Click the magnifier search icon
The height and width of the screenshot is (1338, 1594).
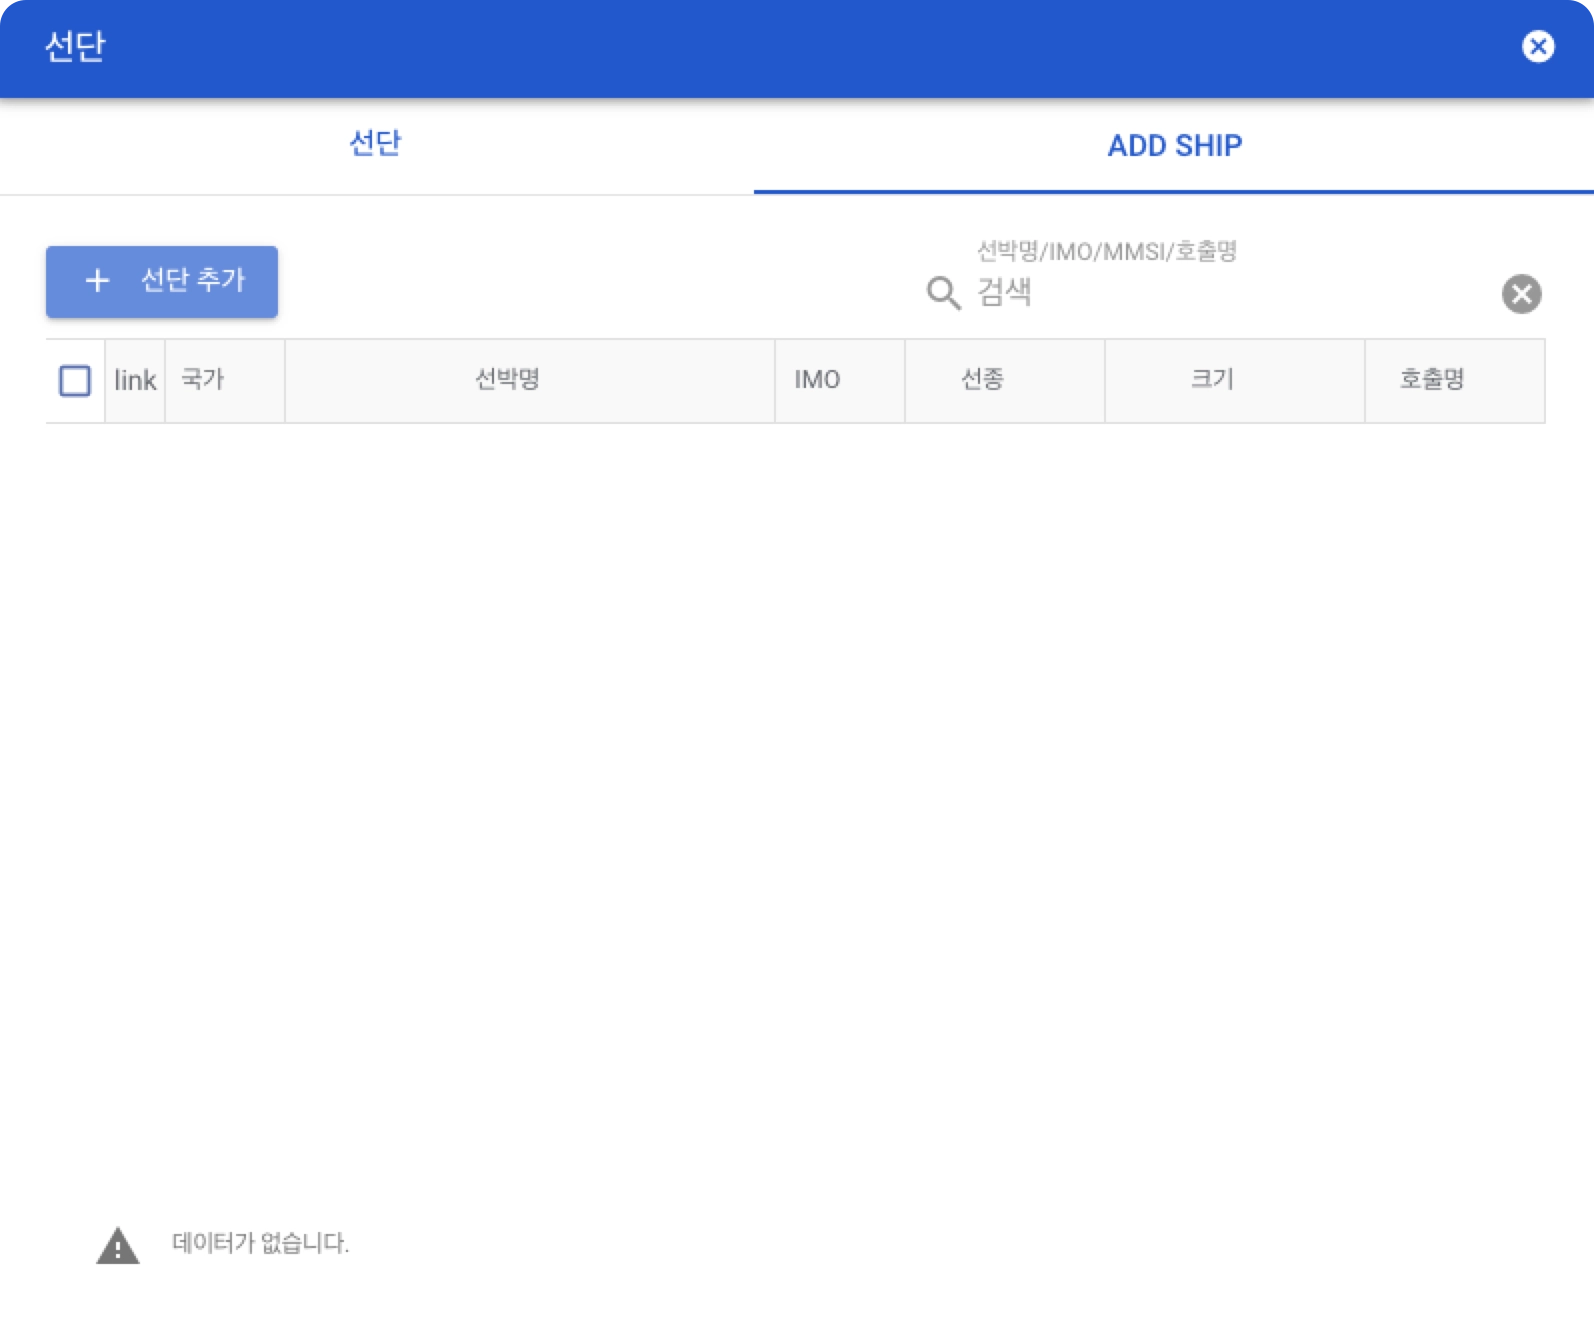(x=943, y=293)
